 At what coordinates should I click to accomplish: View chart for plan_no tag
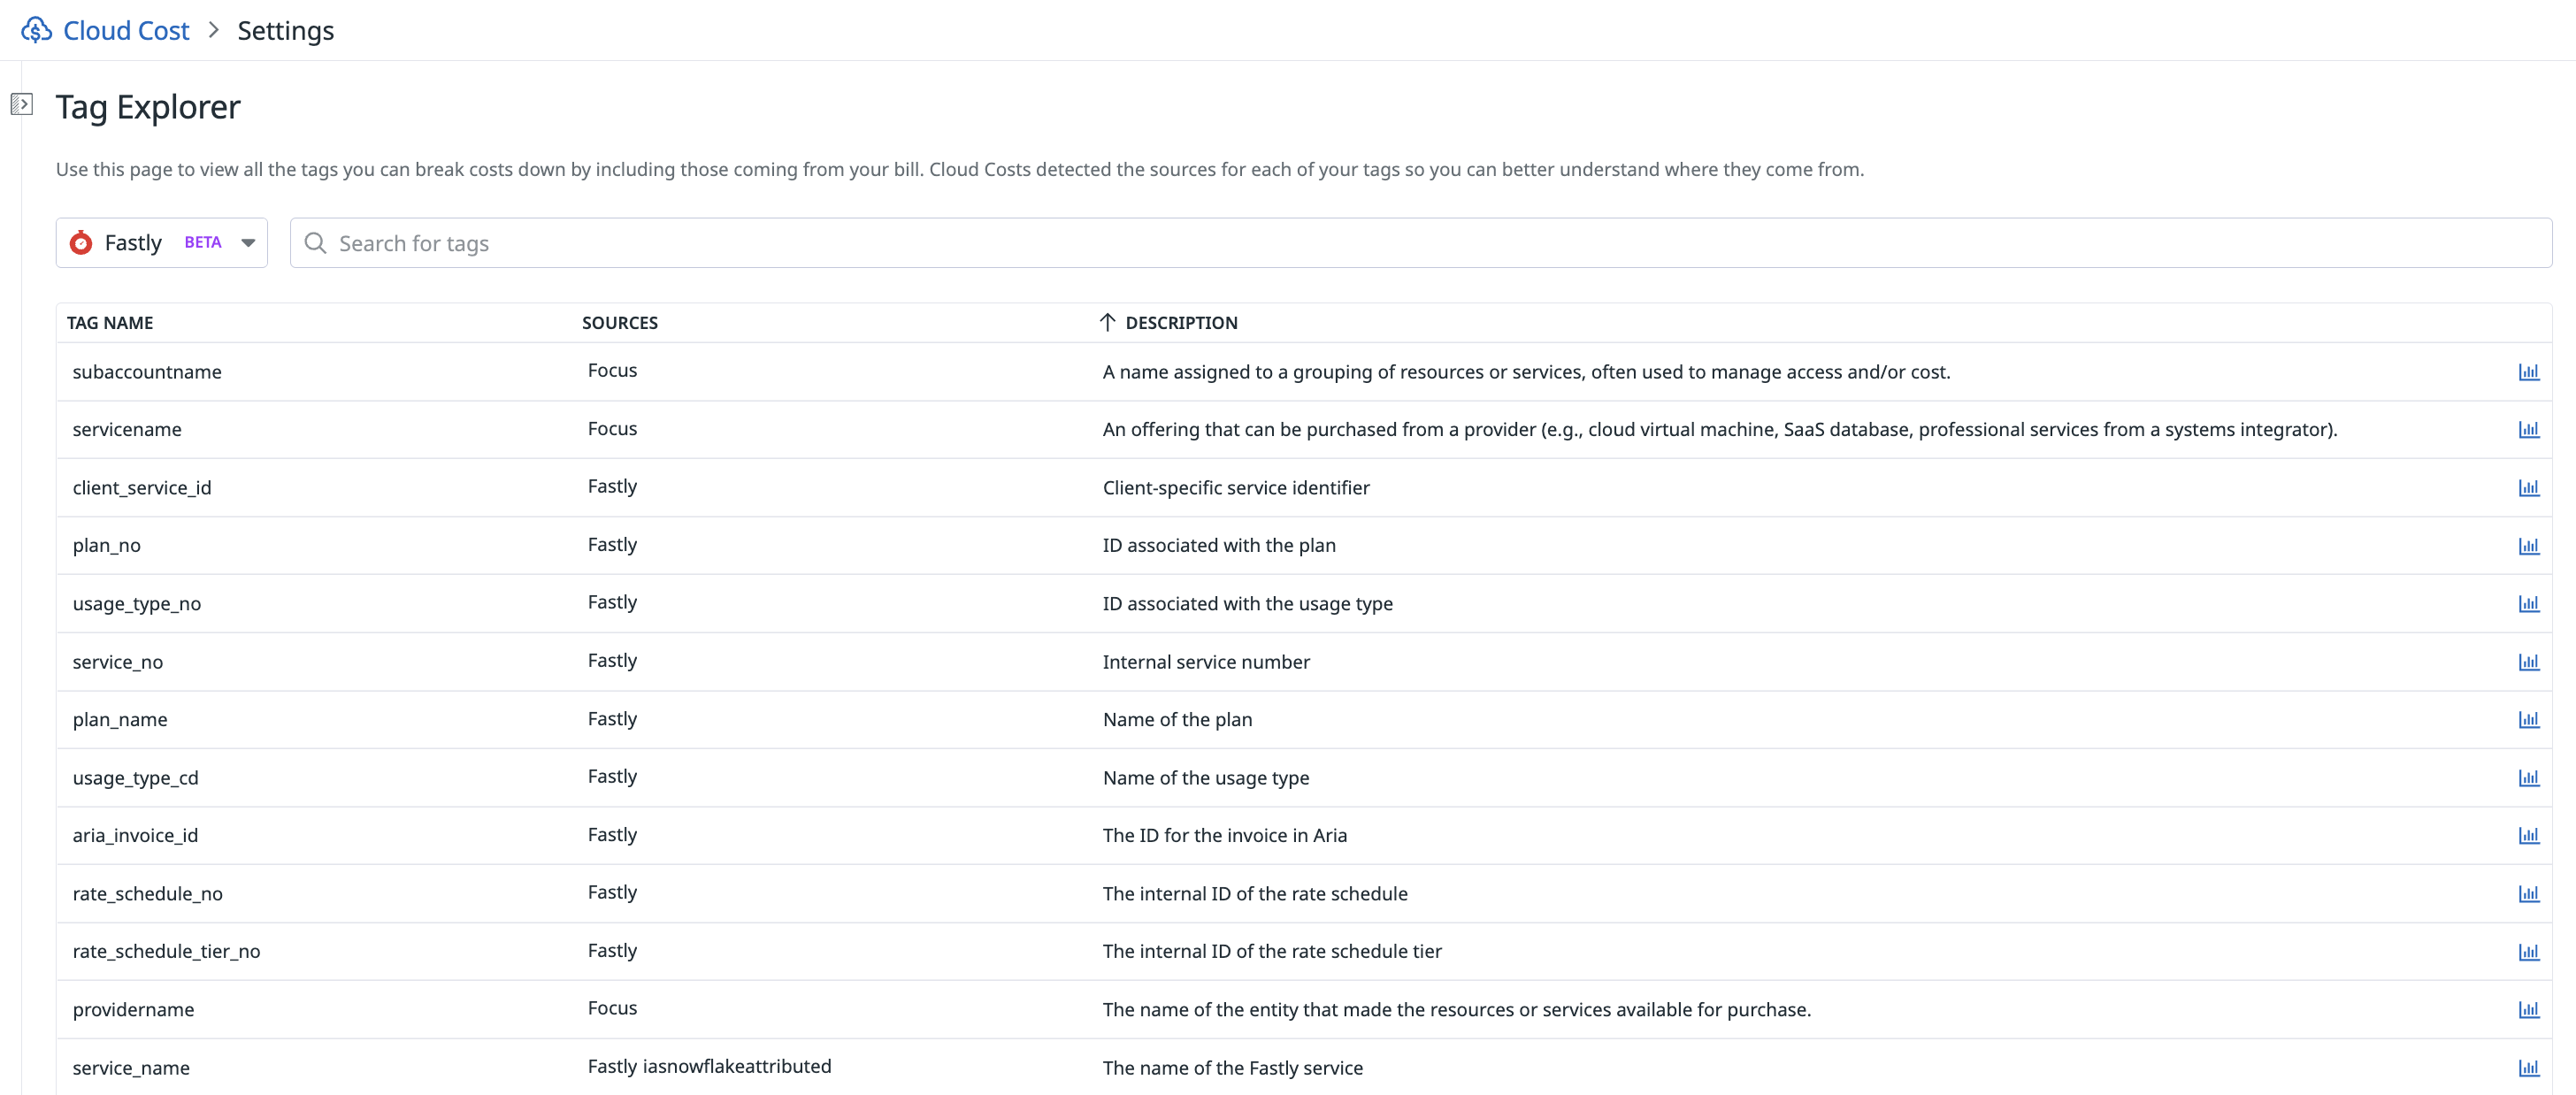(2529, 545)
